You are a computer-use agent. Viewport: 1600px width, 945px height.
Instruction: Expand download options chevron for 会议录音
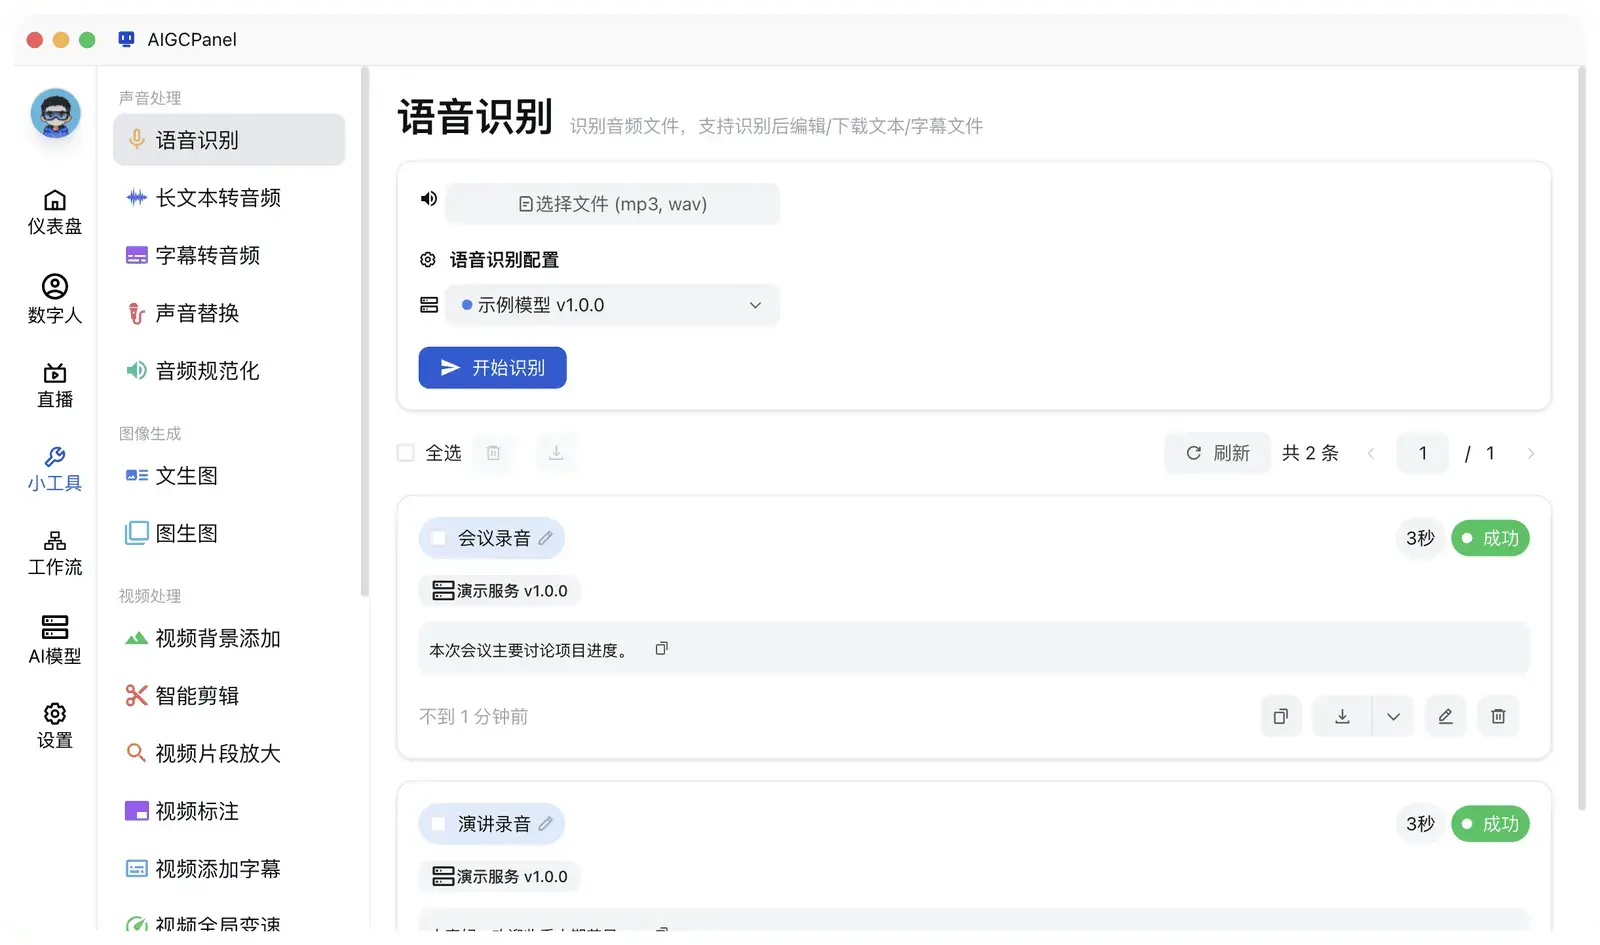1393,716
